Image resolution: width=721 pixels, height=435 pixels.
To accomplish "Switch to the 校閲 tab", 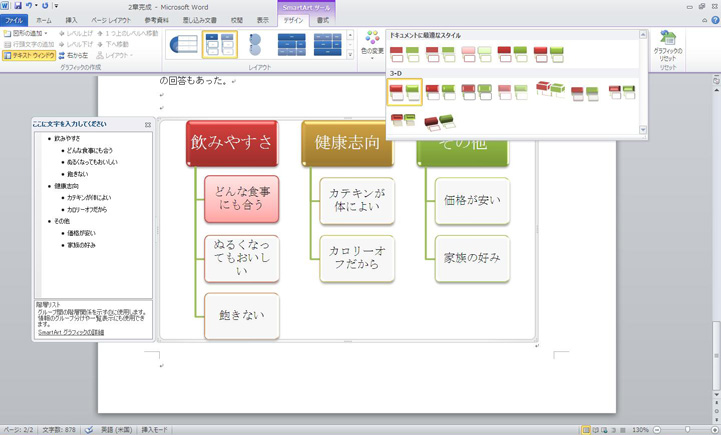I will point(237,20).
